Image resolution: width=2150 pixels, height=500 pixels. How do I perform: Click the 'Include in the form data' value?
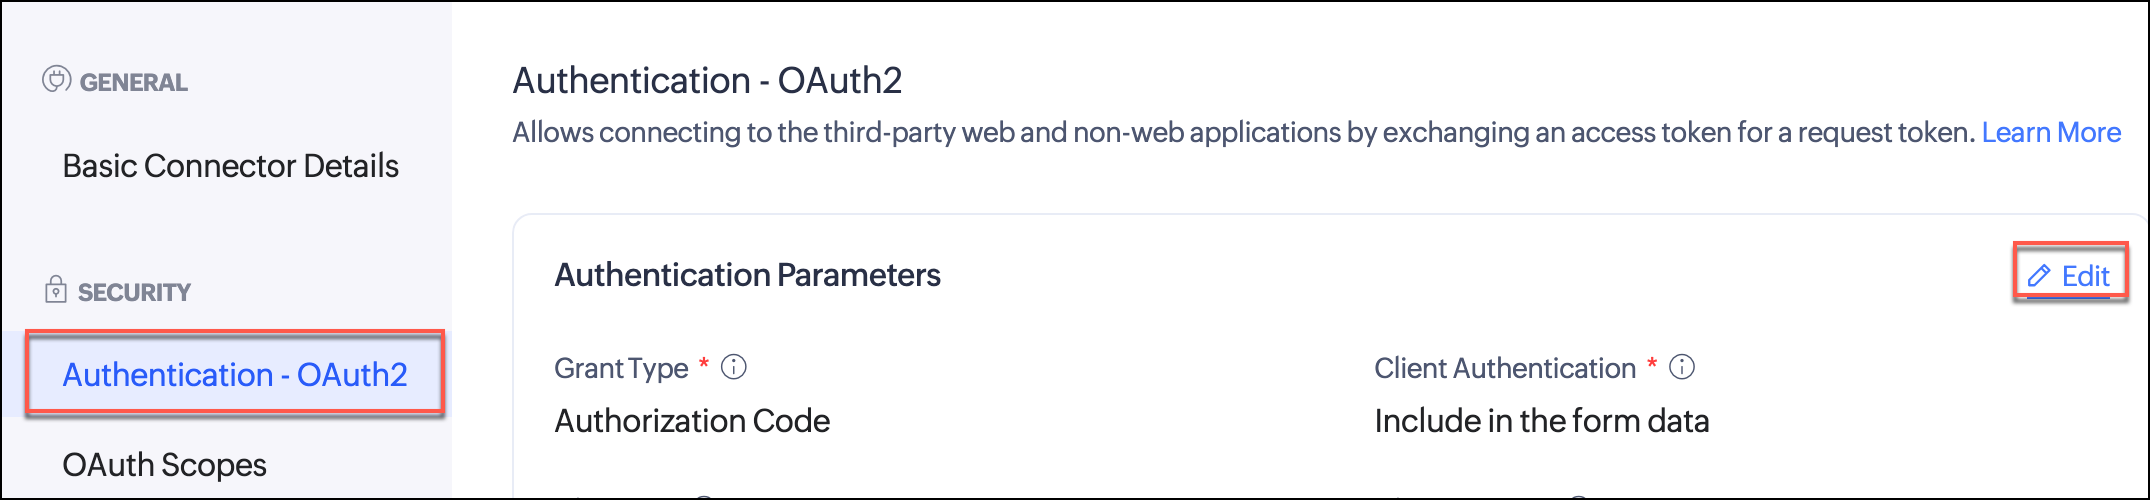coord(1541,421)
